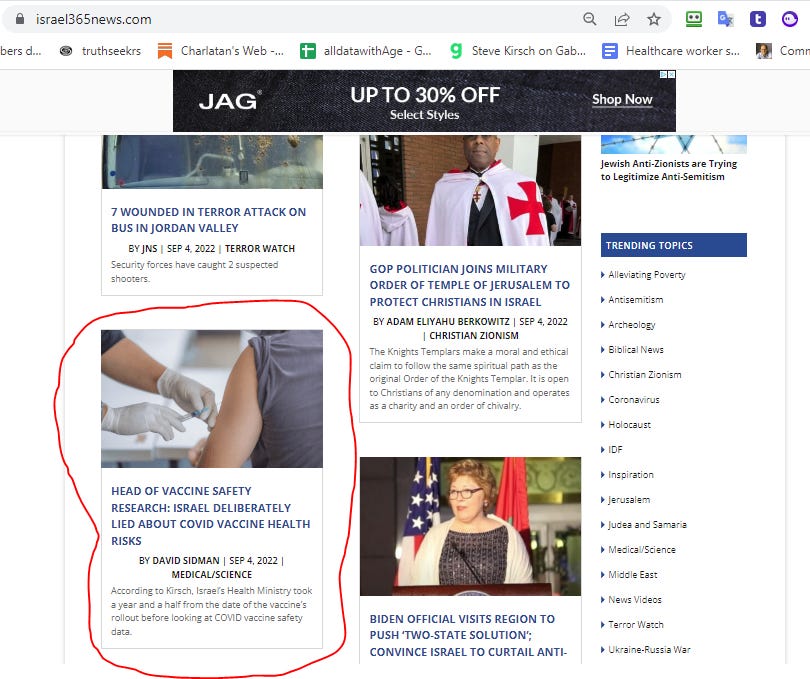Open 7 Wounded in Terror Attack headline
810x679 pixels.
209,220
